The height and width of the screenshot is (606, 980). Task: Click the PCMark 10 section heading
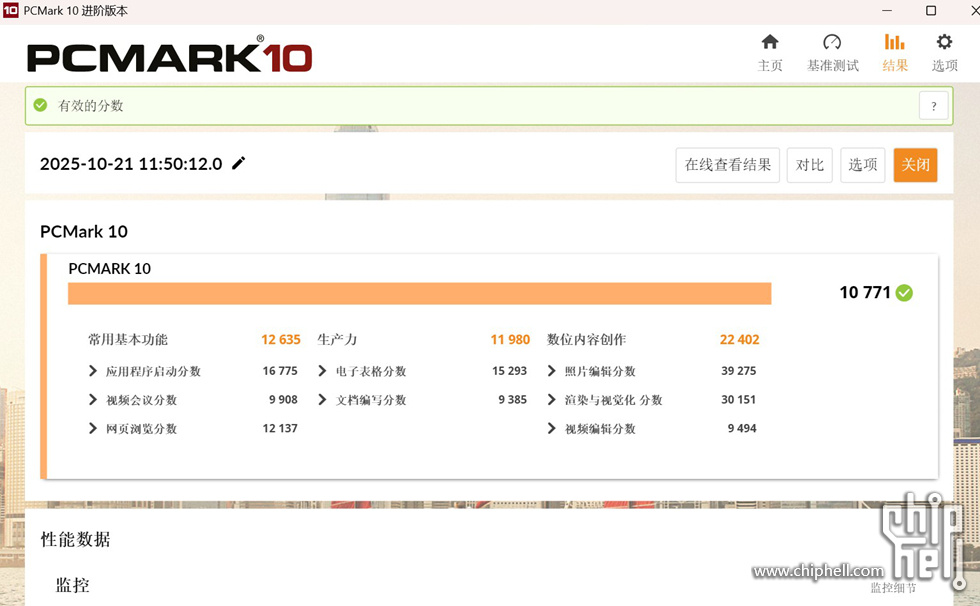point(84,232)
